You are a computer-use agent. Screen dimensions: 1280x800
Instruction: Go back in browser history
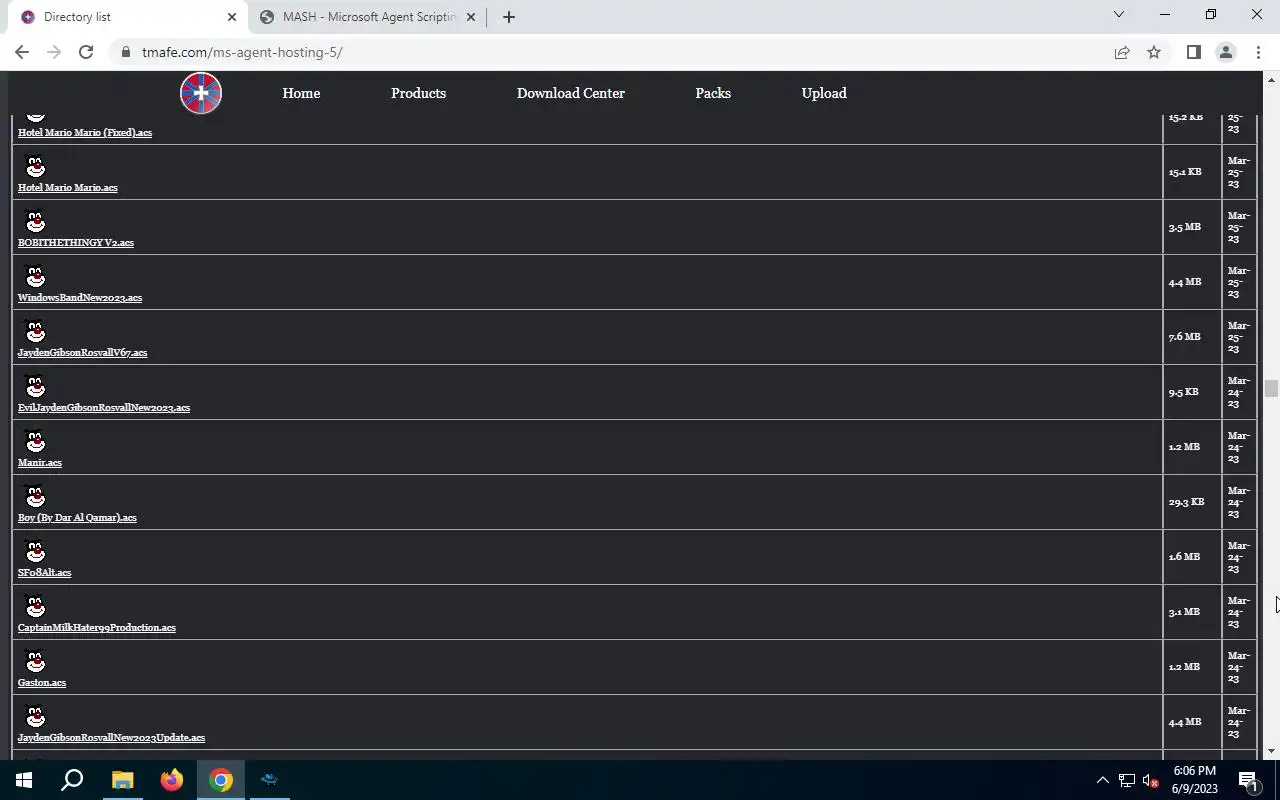click(22, 52)
